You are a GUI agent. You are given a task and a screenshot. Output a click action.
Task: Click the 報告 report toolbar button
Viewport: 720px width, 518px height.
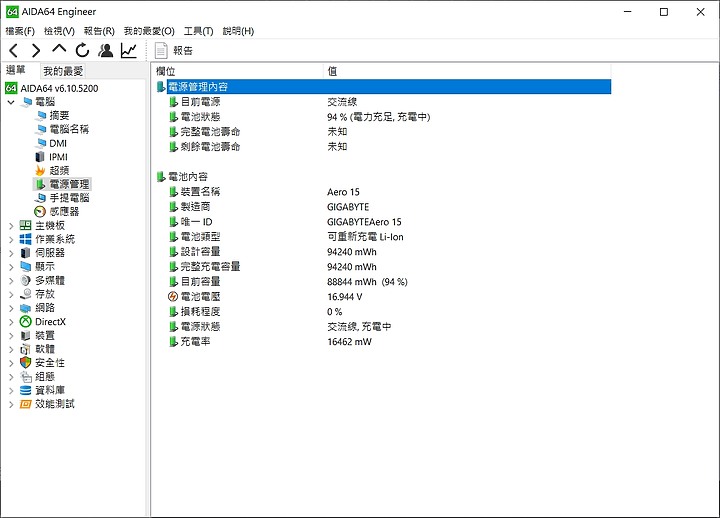pyautogui.click(x=174, y=51)
